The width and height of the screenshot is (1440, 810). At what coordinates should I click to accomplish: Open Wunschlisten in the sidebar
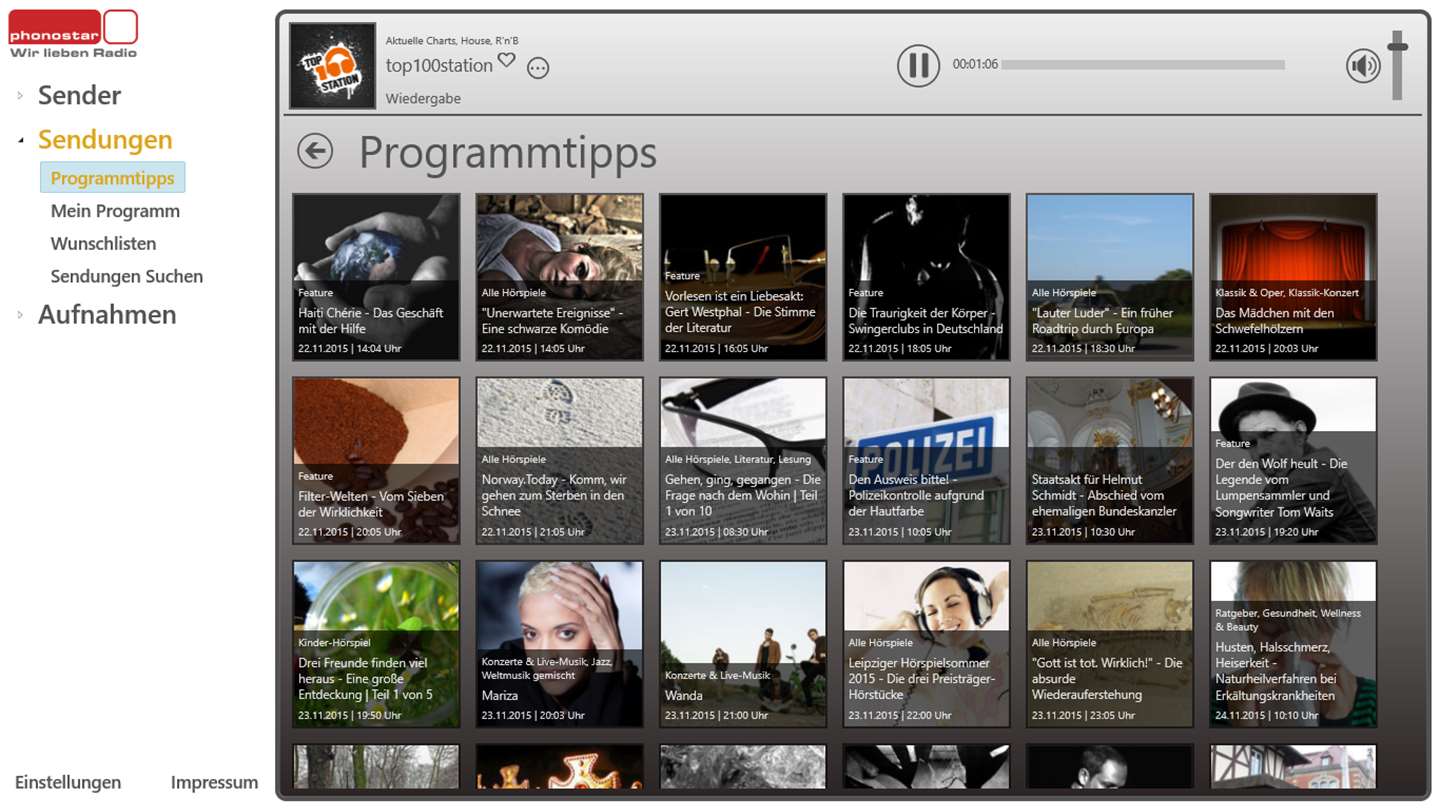[x=103, y=244]
